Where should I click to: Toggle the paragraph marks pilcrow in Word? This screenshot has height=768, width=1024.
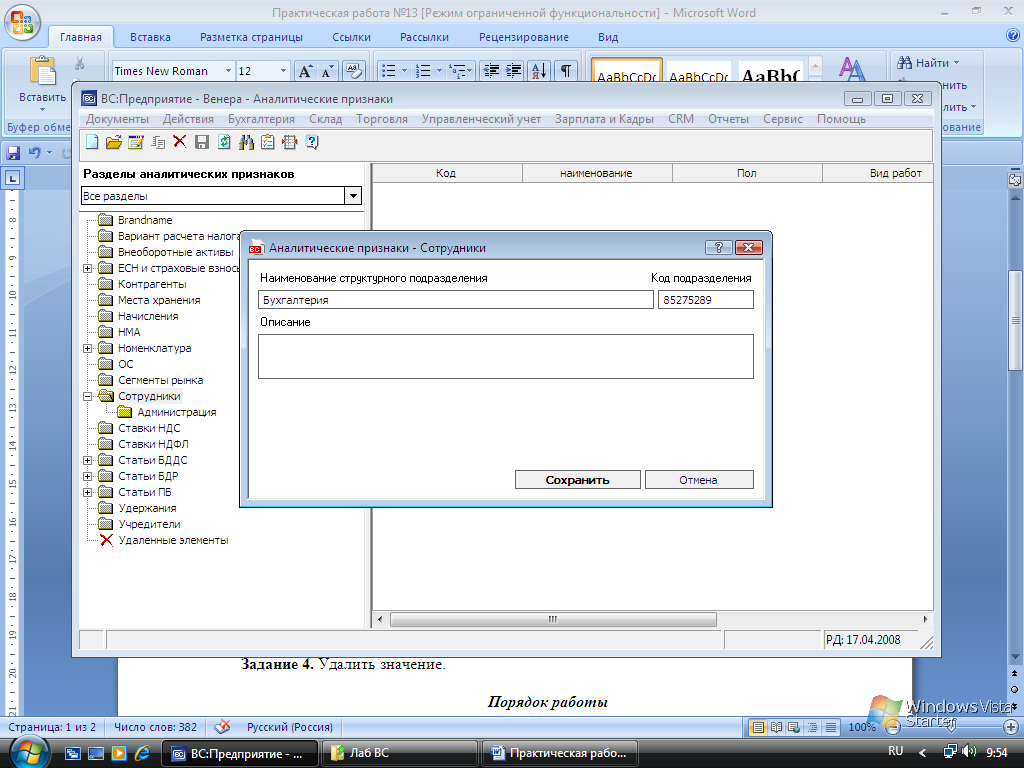point(566,71)
